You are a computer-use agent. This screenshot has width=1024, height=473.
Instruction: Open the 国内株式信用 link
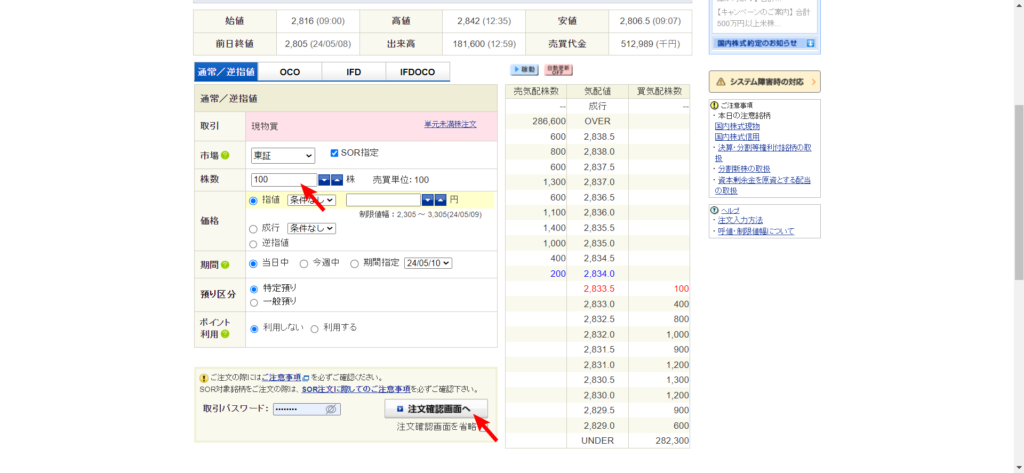(x=737, y=137)
